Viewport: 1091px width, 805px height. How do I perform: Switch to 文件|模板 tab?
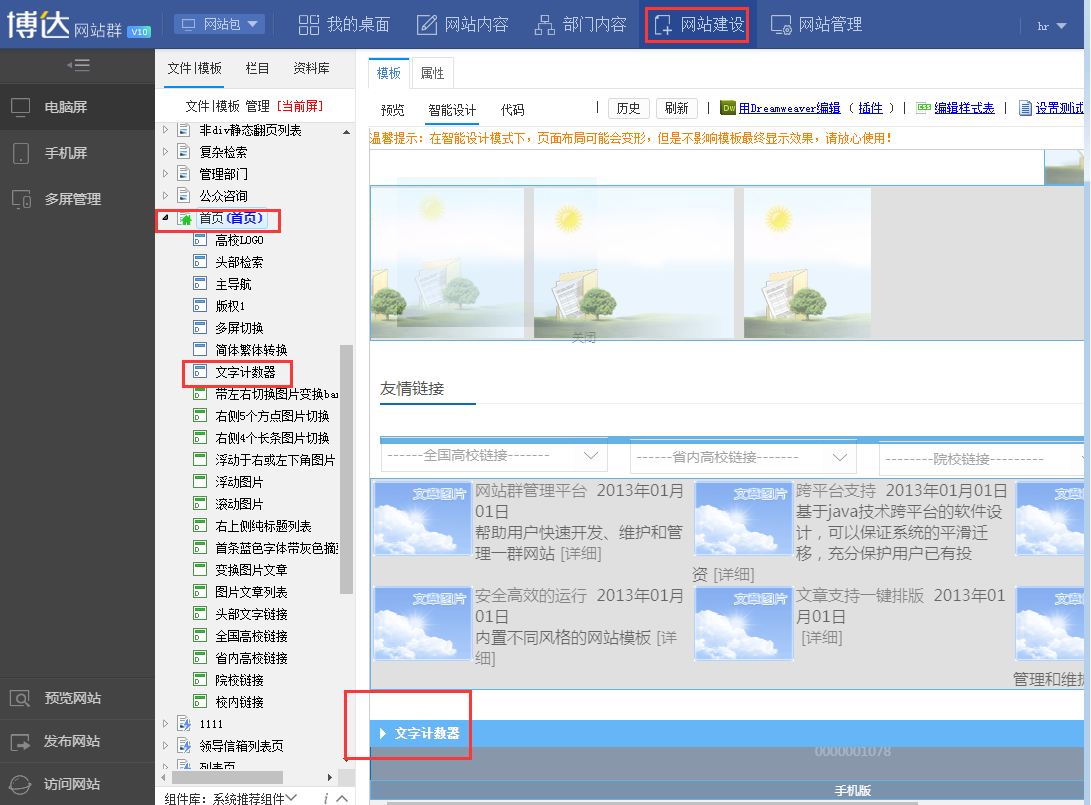194,68
